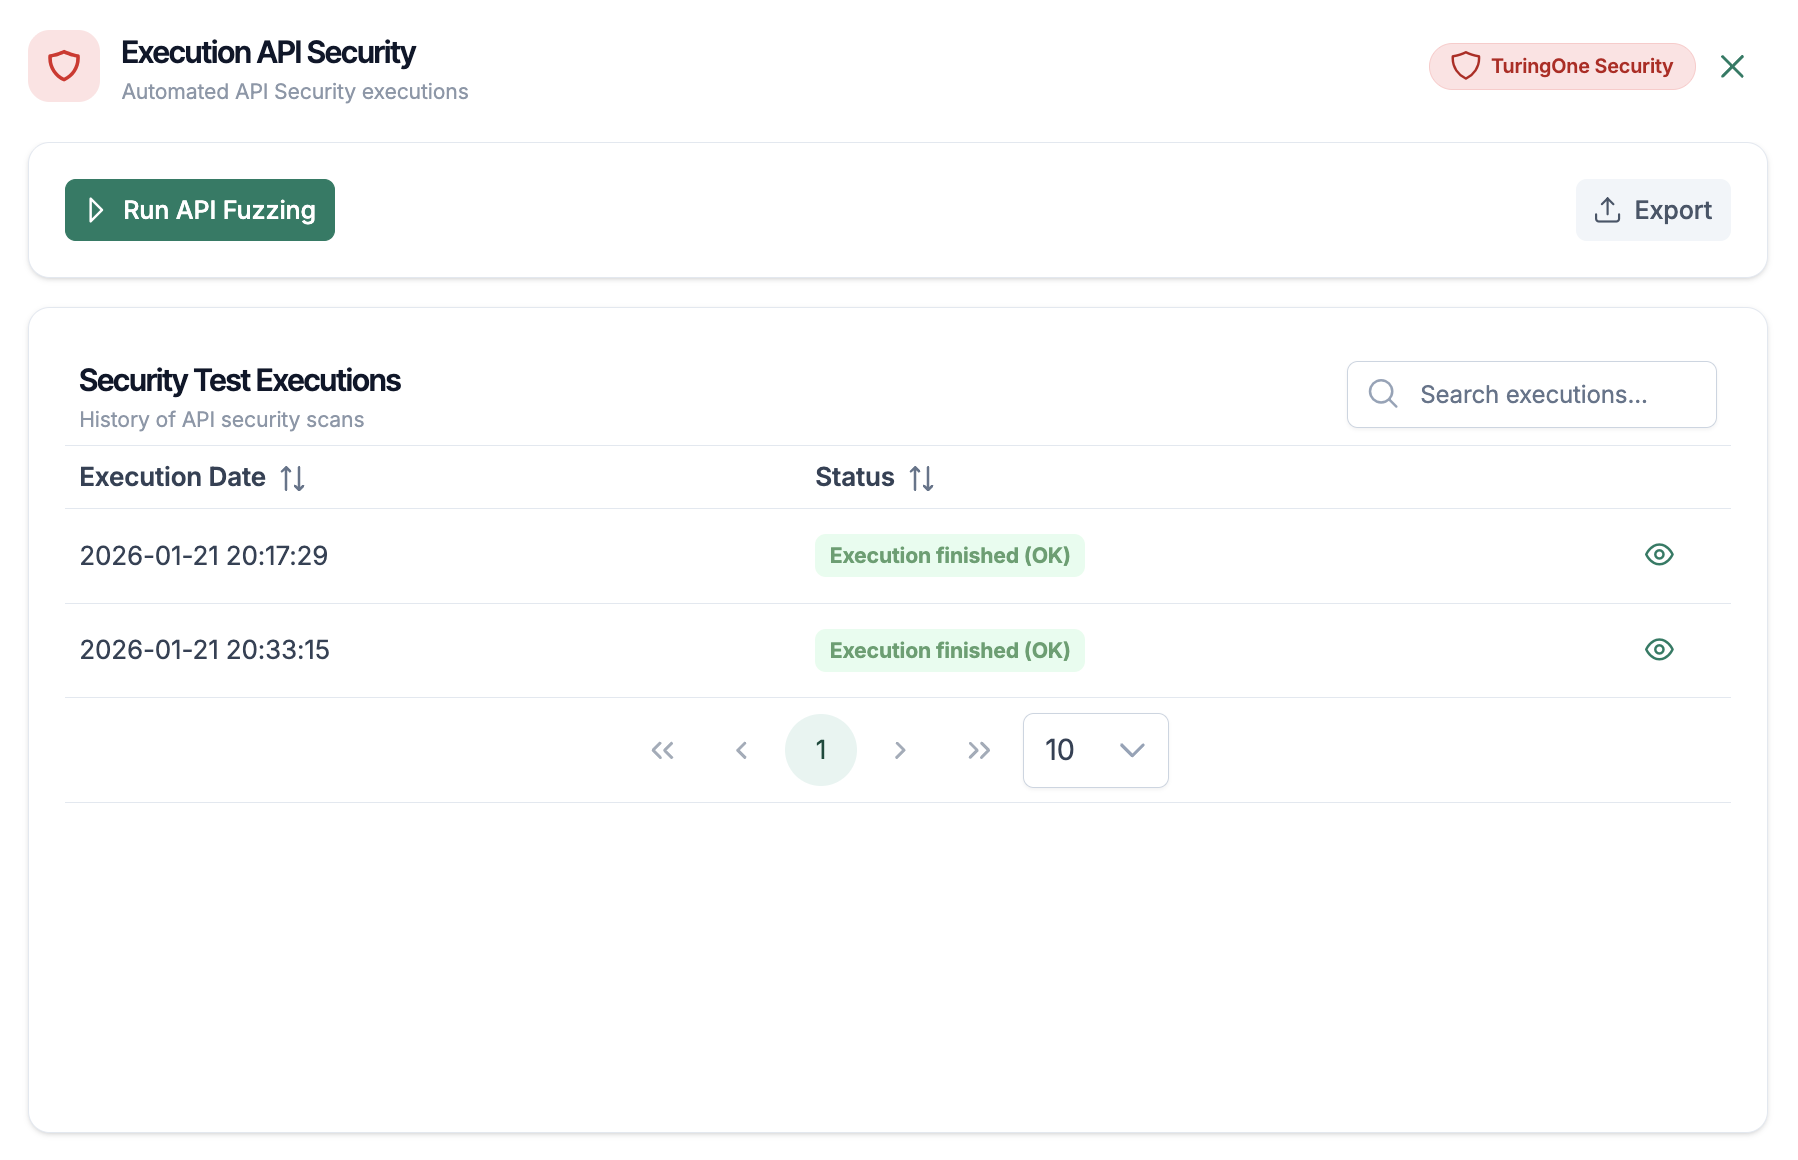Click the Execution Date column header
Image resolution: width=1798 pixels, height=1160 pixels.
coord(172,477)
